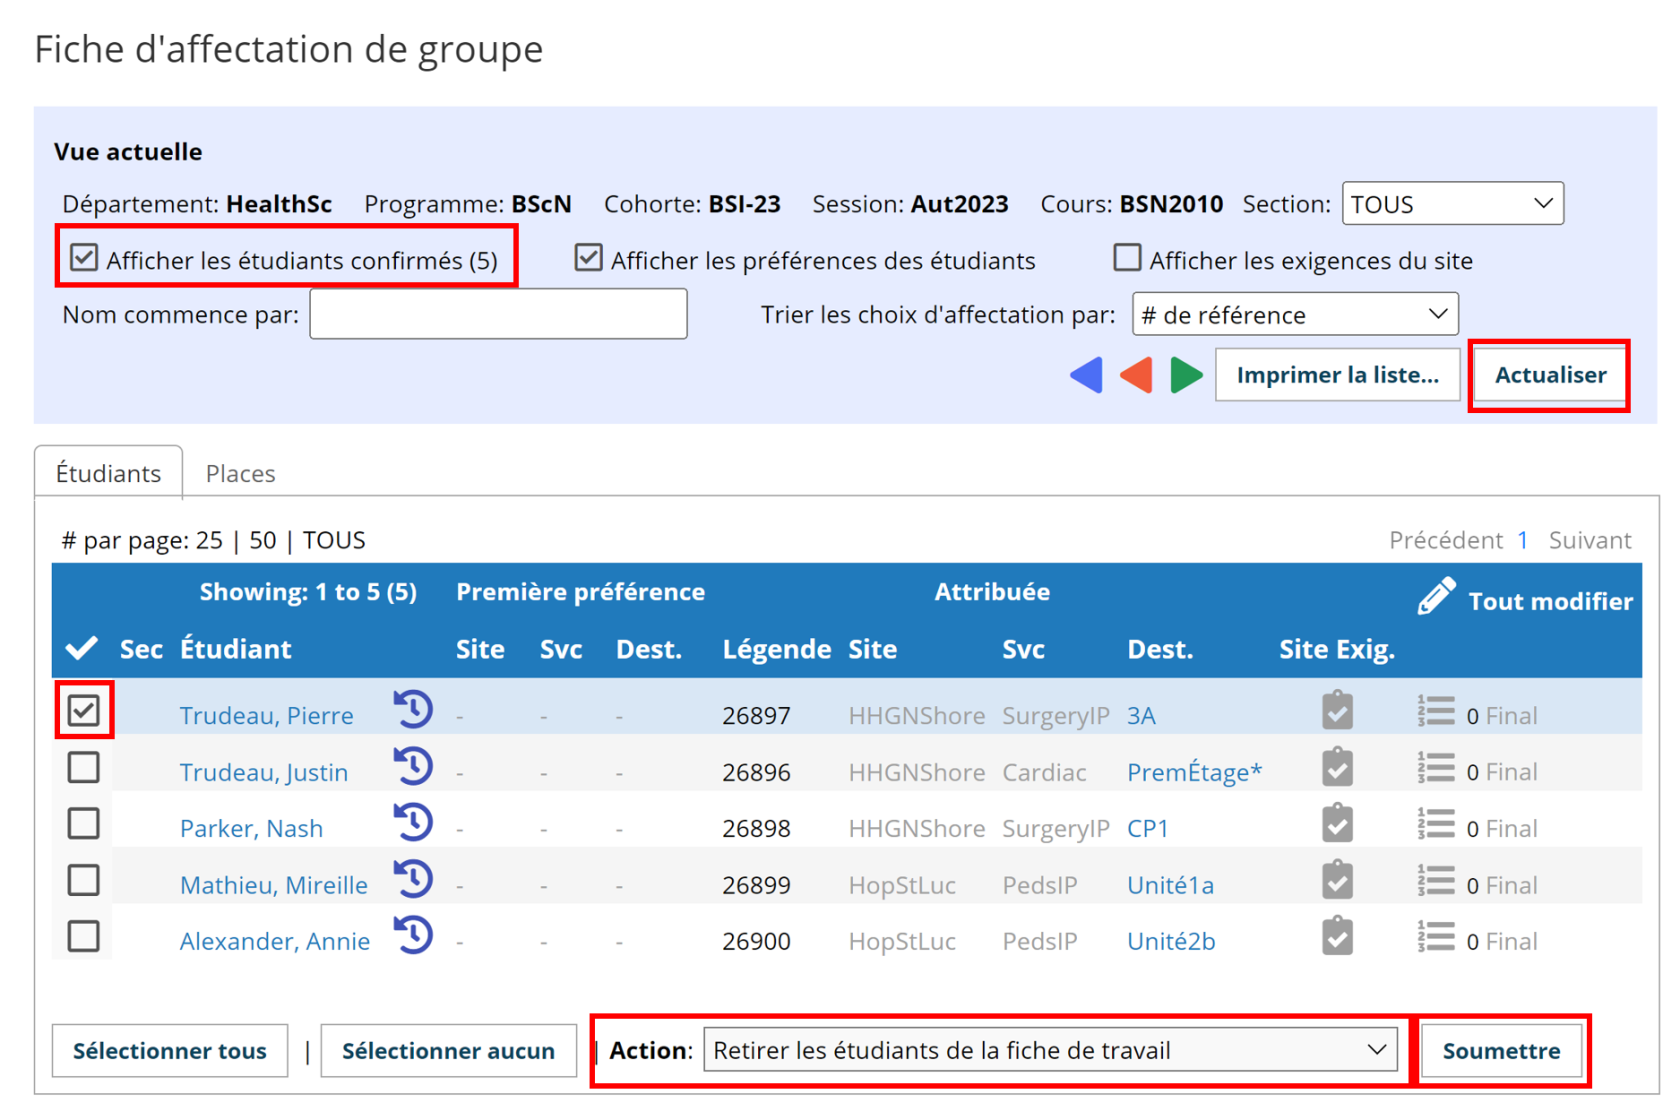Check the checkbox for Mathieu, Mireille
1680x1120 pixels.
coord(84,881)
